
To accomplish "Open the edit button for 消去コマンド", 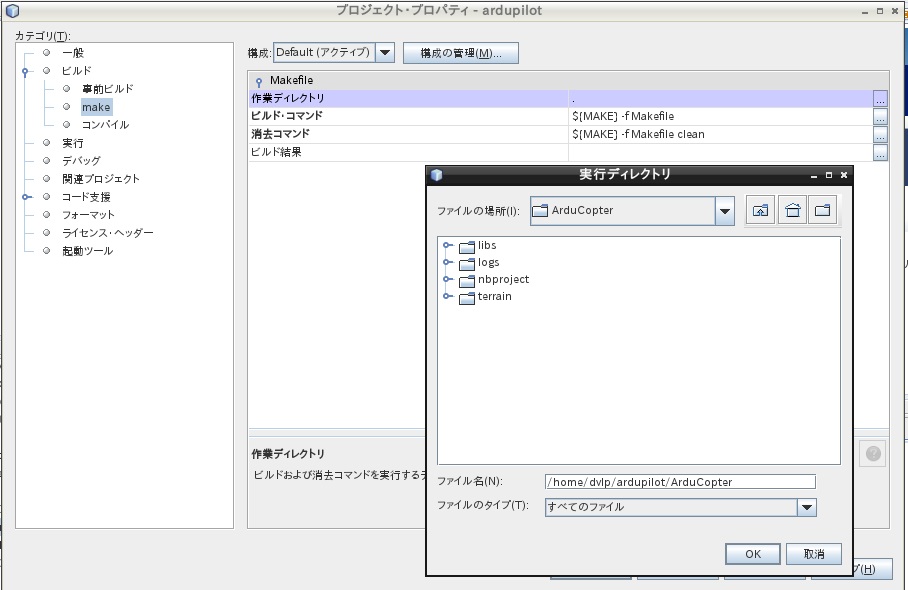I will pyautogui.click(x=880, y=135).
